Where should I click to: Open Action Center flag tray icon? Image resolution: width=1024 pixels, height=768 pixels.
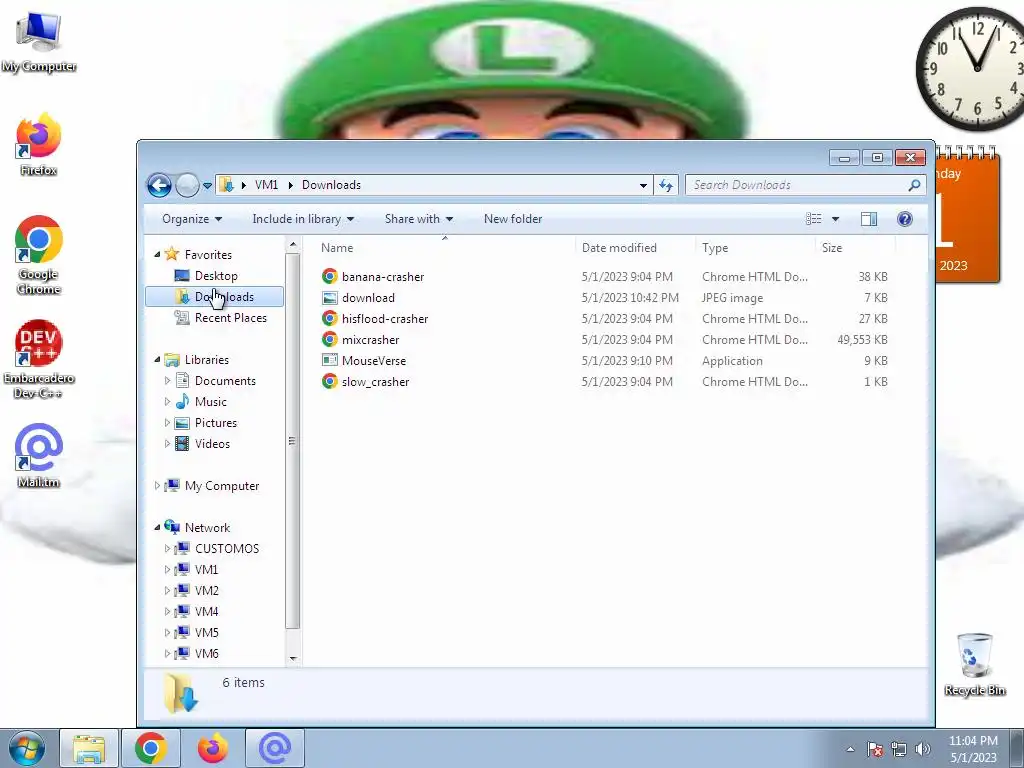click(x=875, y=749)
